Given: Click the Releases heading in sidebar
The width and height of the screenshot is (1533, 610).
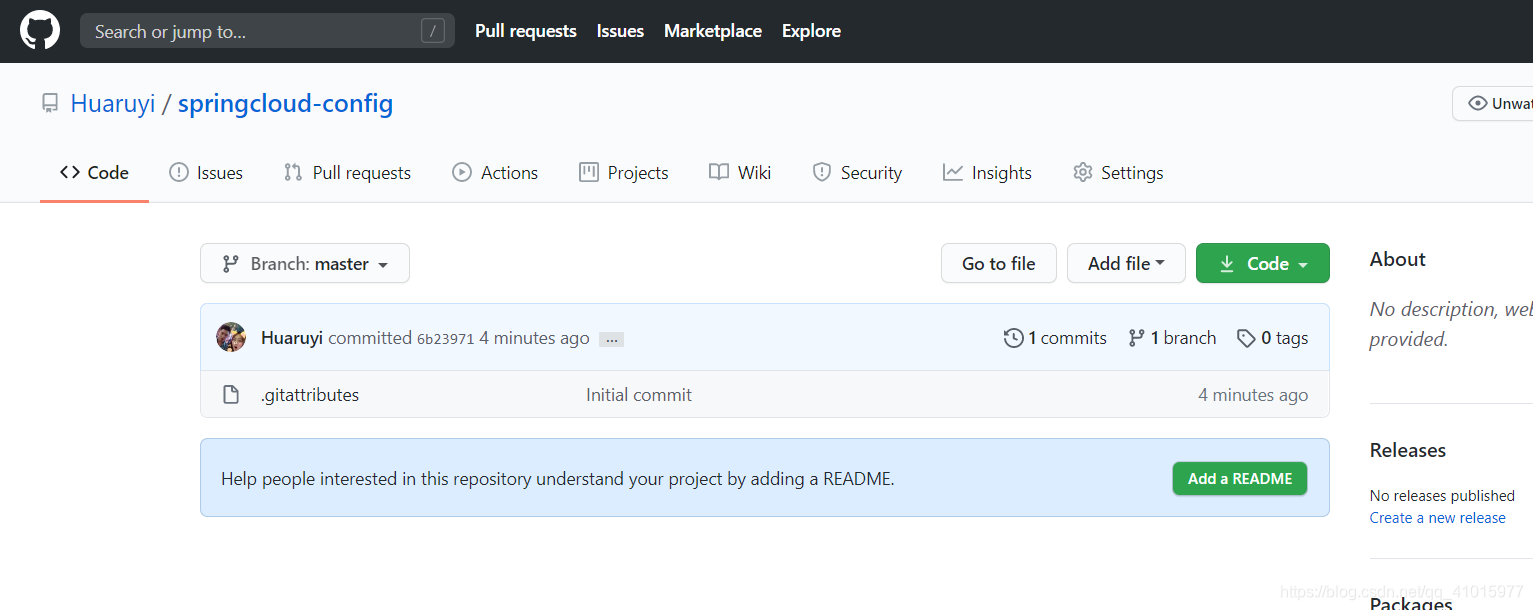Looking at the screenshot, I should tap(1408, 450).
